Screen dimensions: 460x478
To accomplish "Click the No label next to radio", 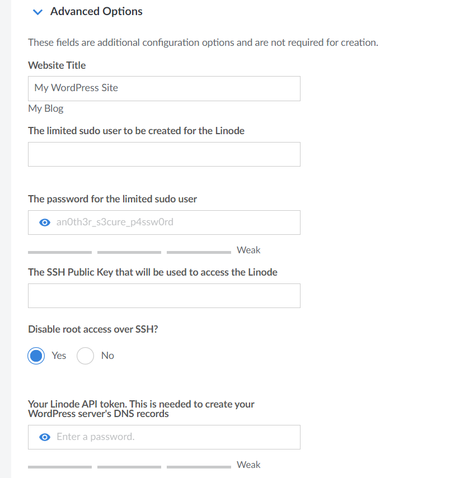I will tap(108, 356).
